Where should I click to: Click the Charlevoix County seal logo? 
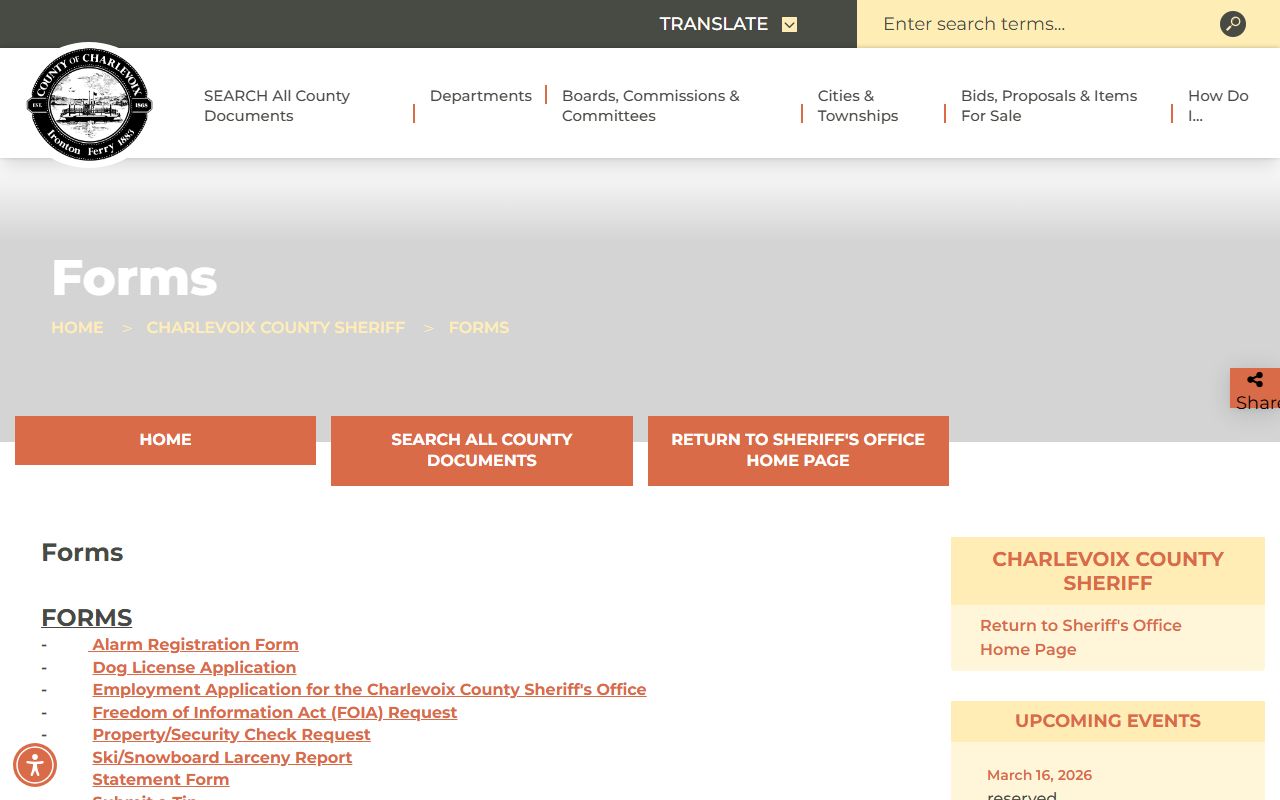point(90,104)
